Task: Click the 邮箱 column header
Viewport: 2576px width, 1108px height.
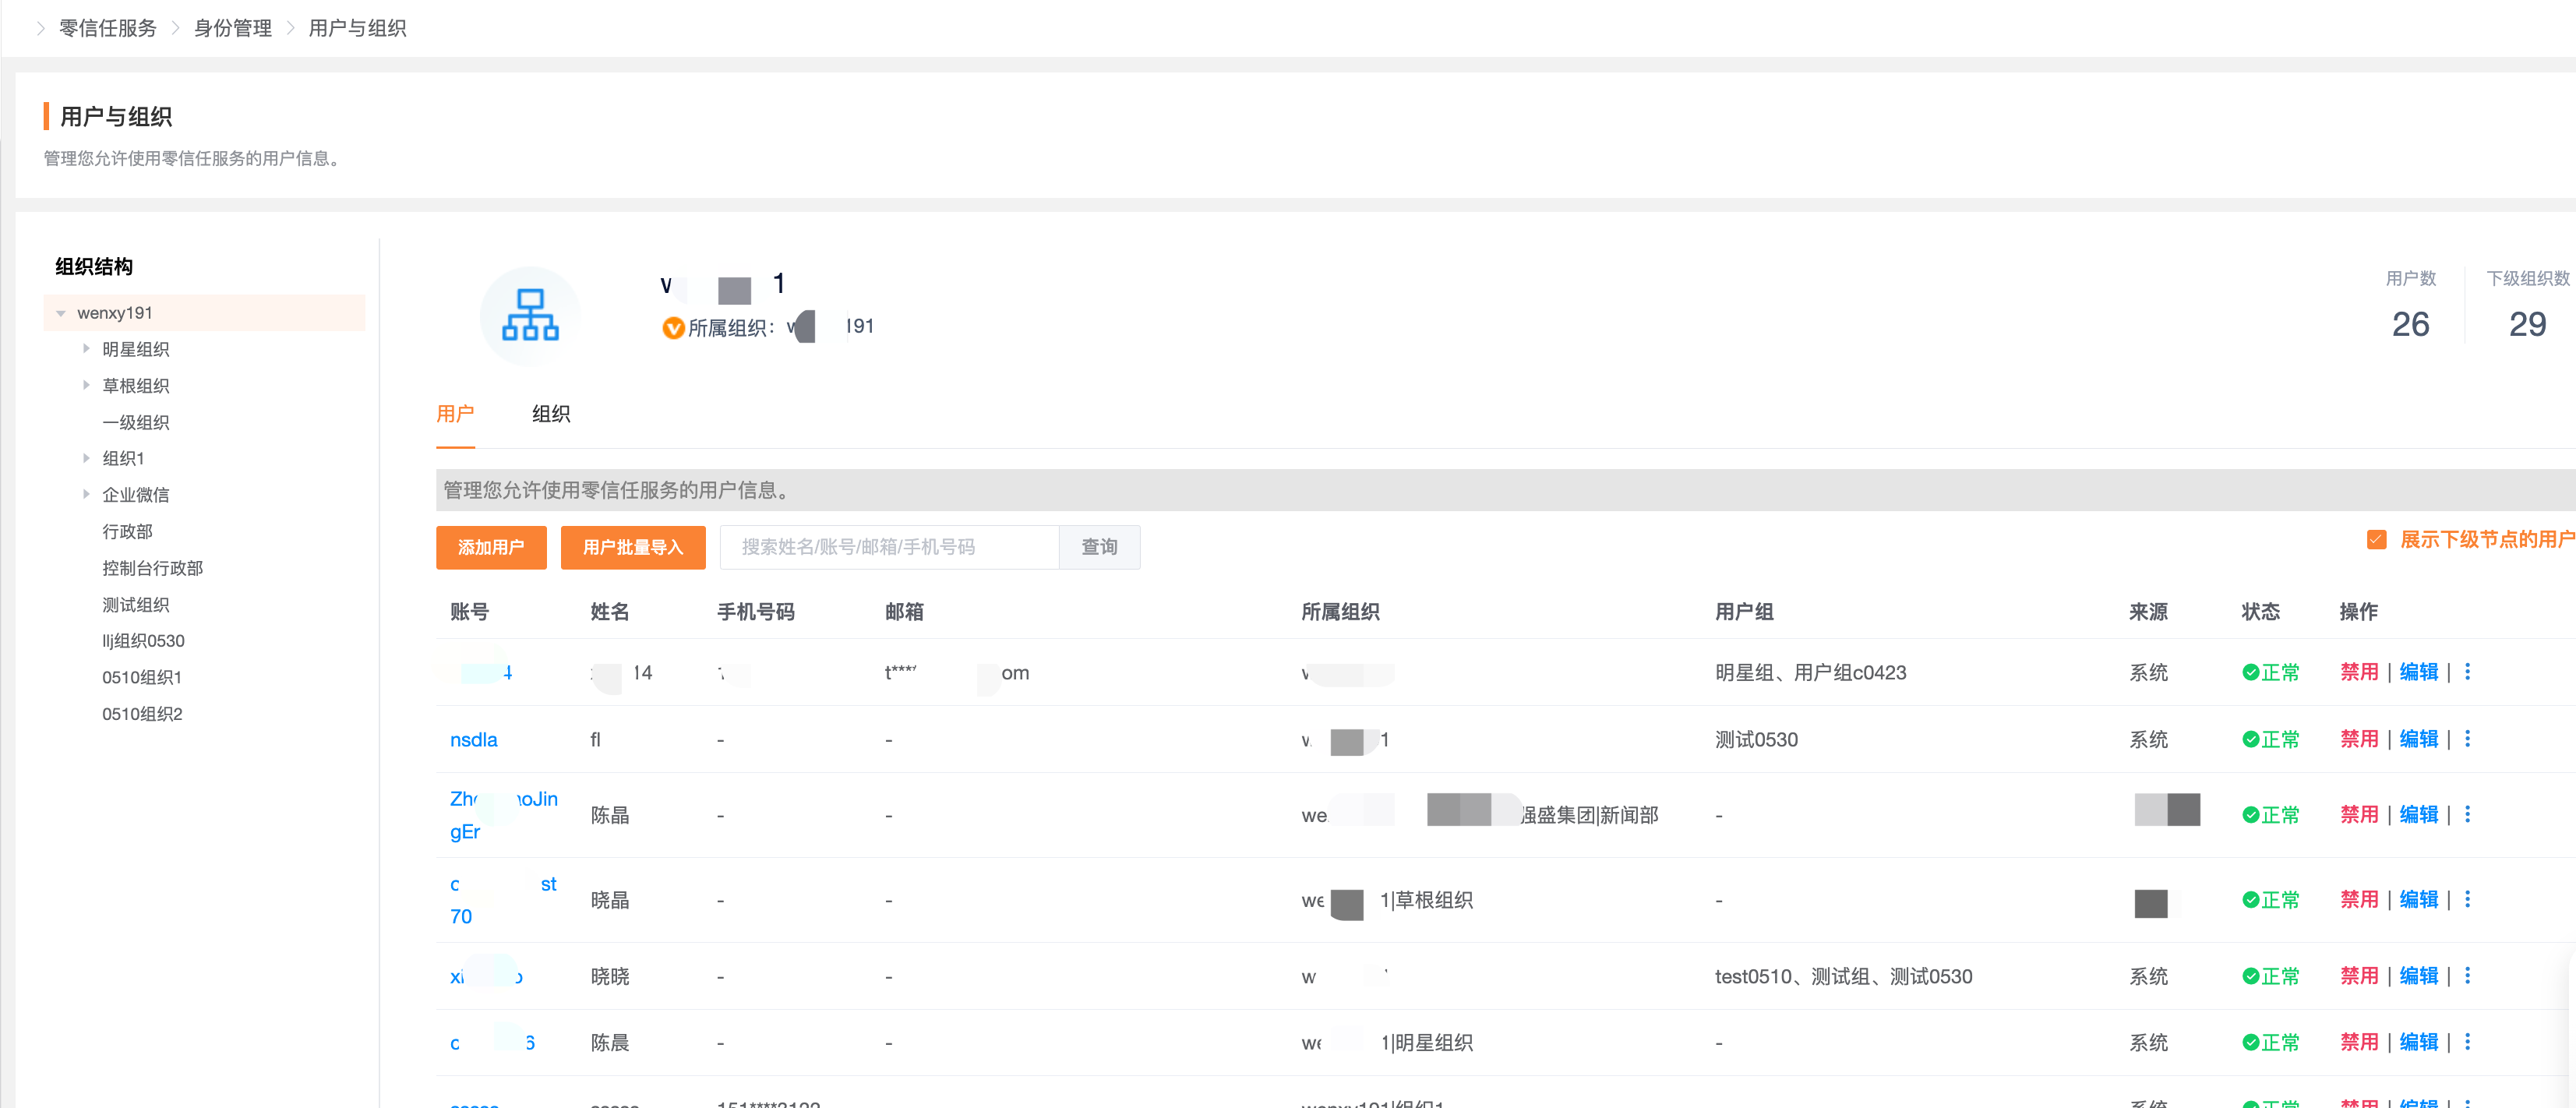Action: (904, 612)
